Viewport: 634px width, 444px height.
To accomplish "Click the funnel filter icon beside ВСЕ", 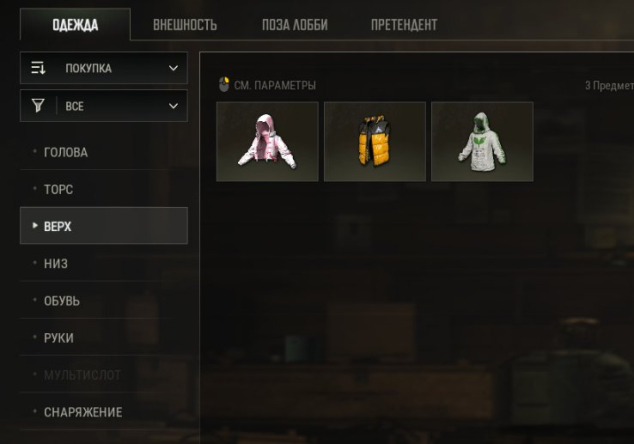I will 38,106.
